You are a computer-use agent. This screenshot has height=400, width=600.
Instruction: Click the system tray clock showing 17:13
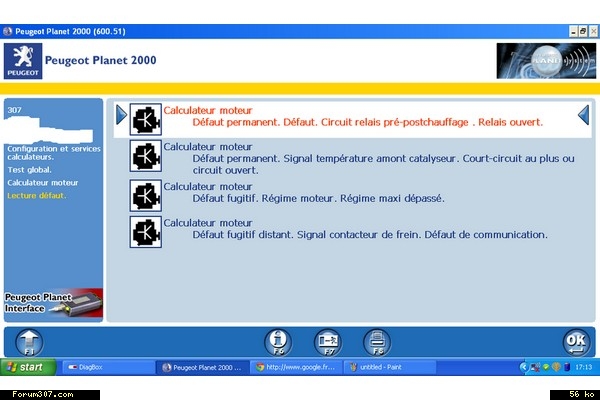(x=584, y=367)
